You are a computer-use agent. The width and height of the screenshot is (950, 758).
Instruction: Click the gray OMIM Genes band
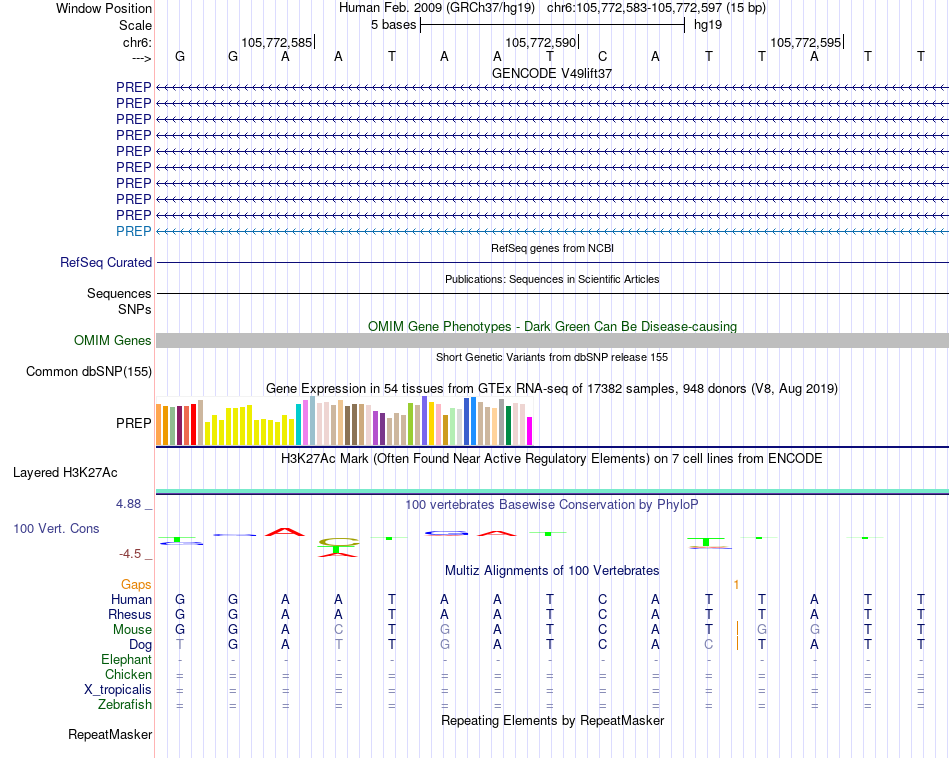coord(552,341)
